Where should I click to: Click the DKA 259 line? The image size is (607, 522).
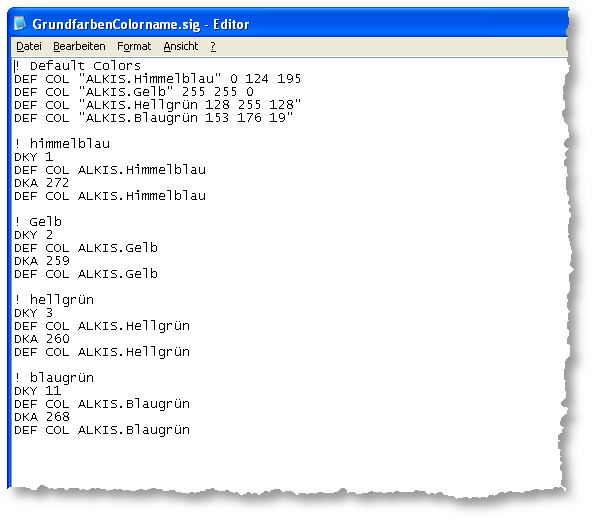click(x=42, y=261)
